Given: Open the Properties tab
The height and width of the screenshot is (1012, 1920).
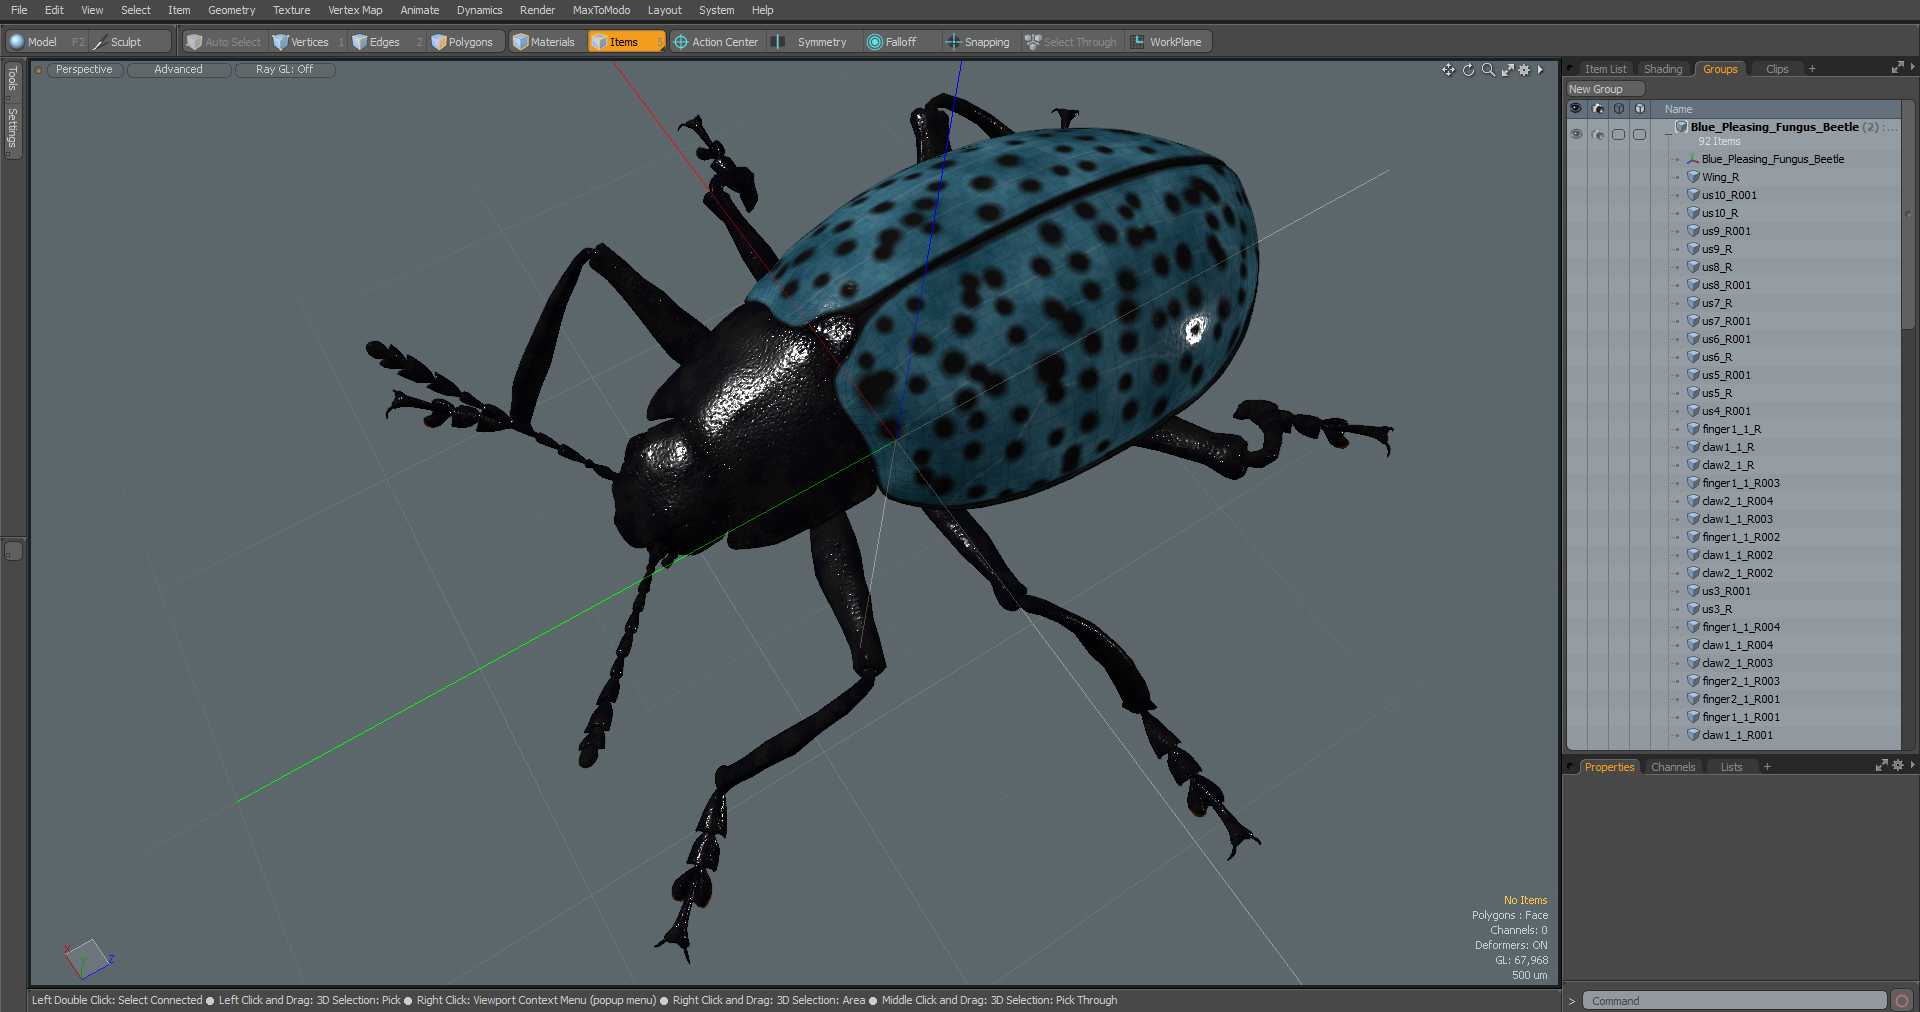Looking at the screenshot, I should pos(1609,767).
